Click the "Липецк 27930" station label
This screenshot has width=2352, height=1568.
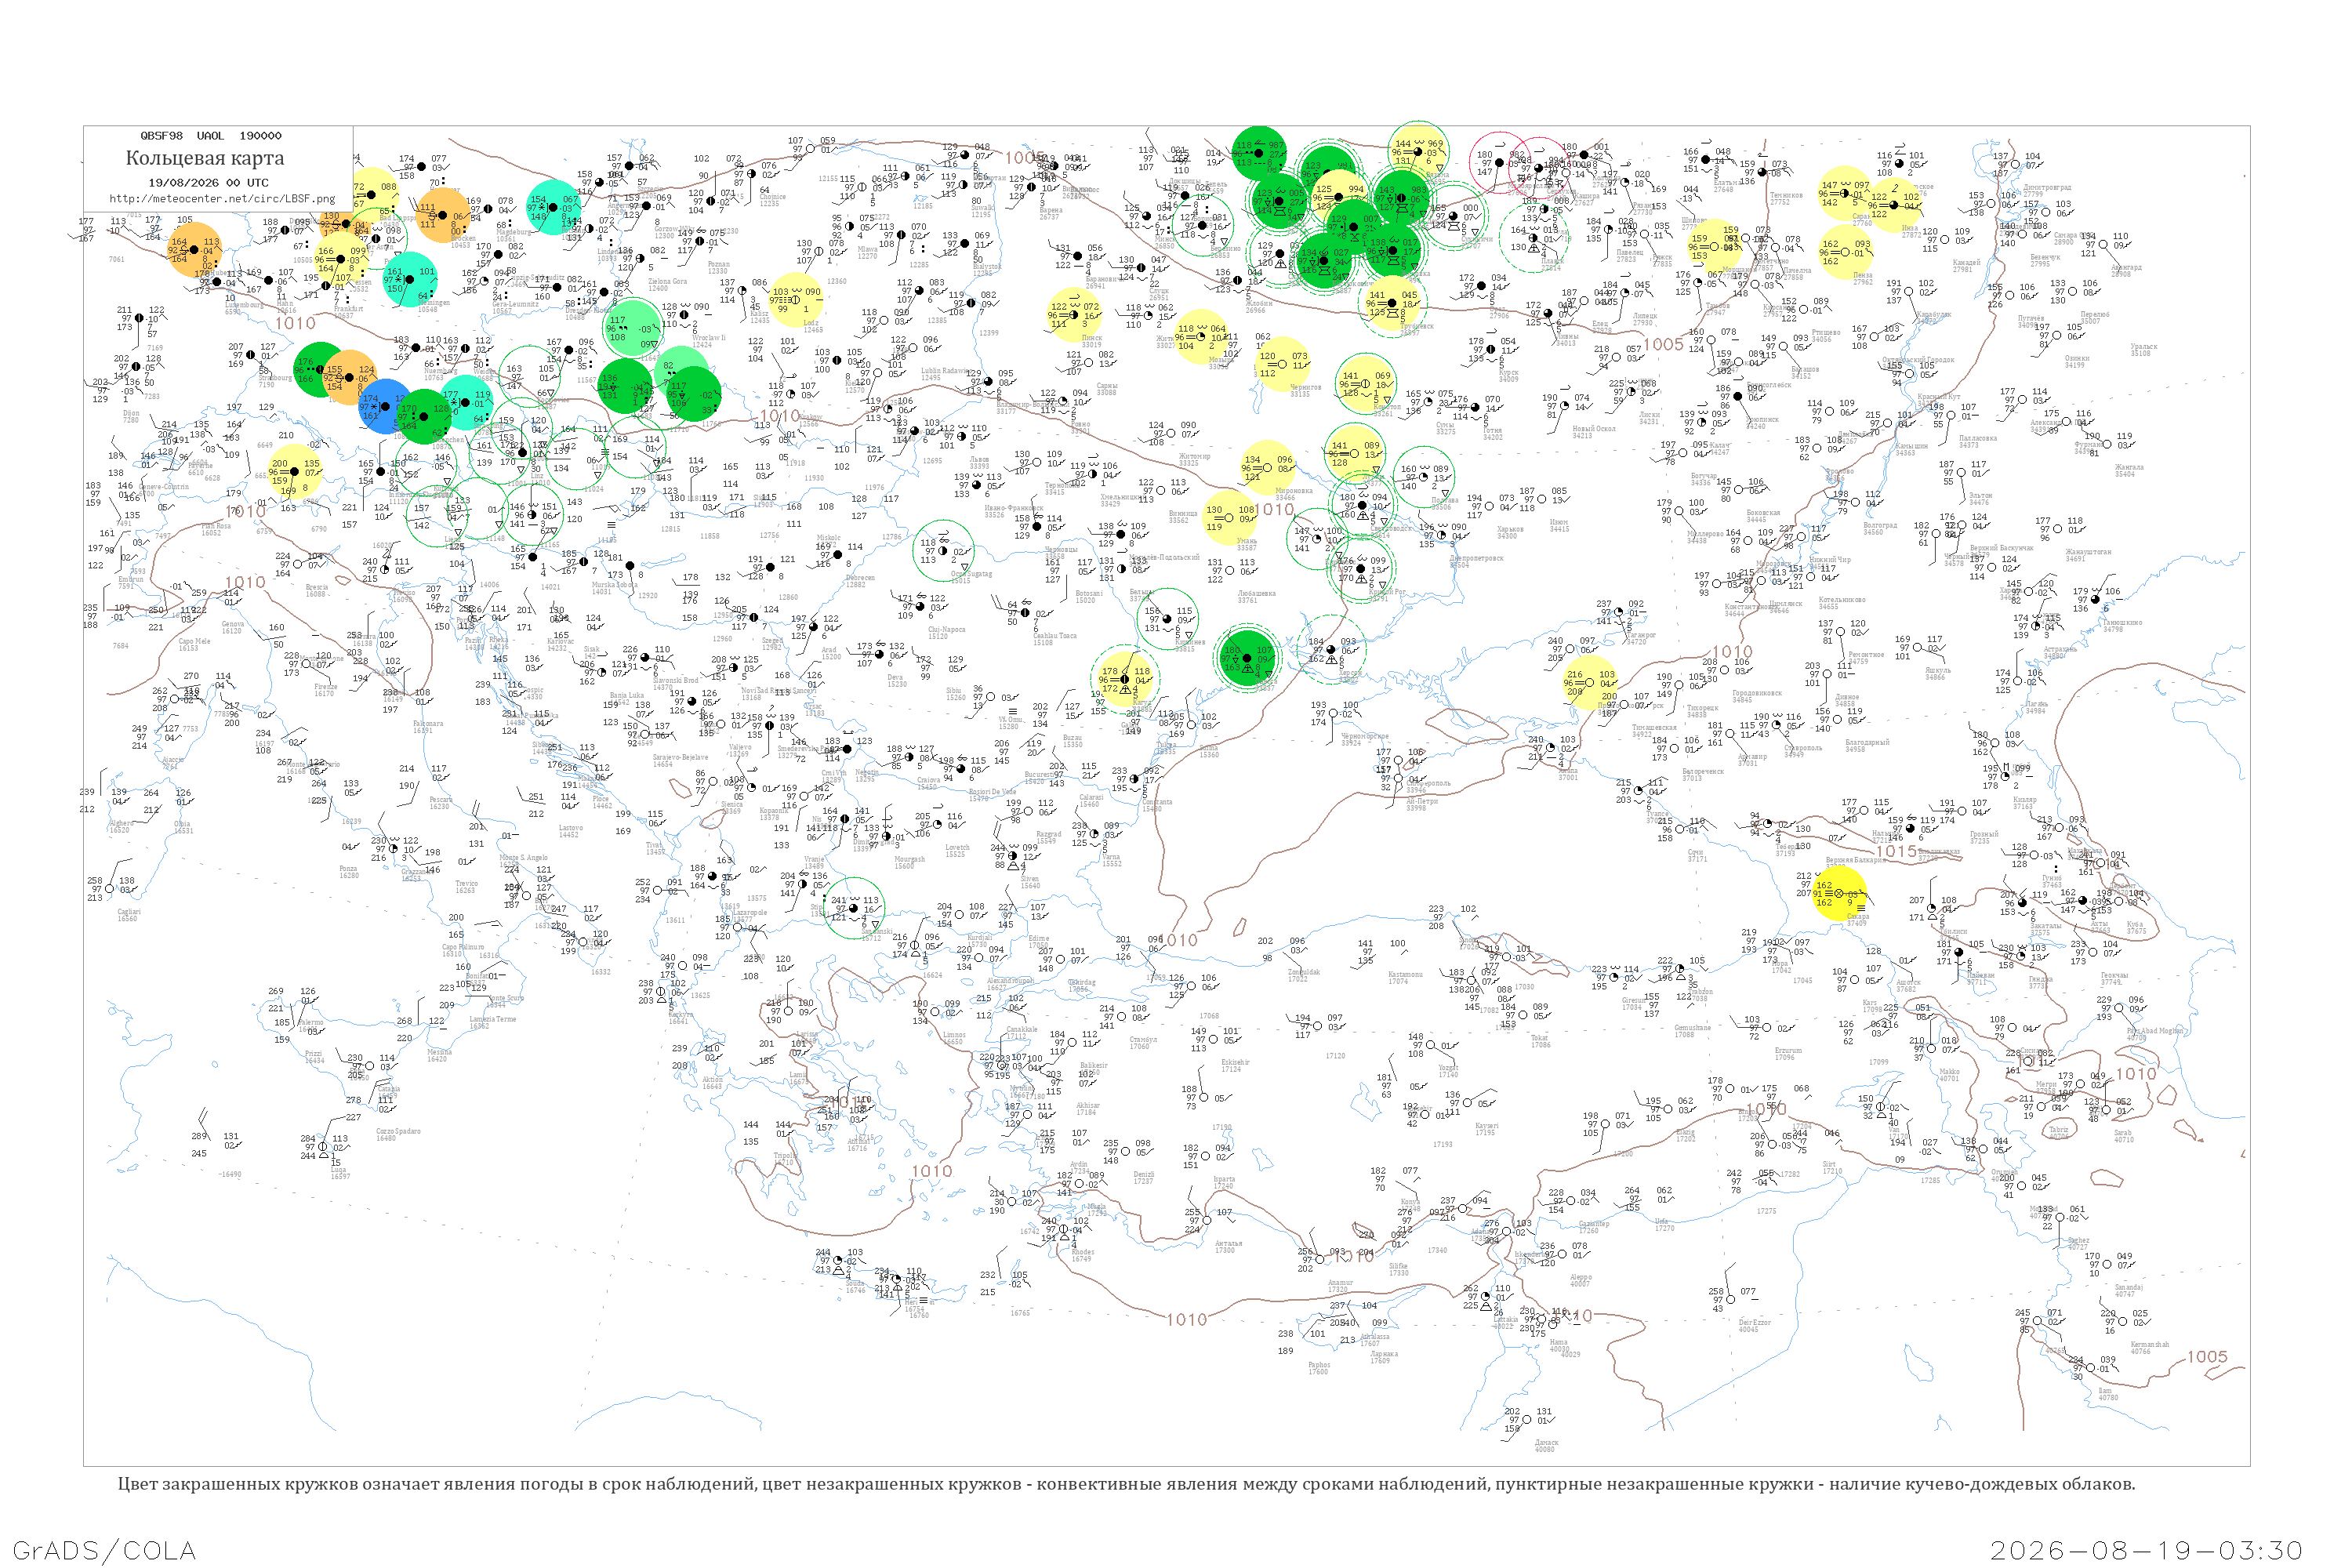1645,319
